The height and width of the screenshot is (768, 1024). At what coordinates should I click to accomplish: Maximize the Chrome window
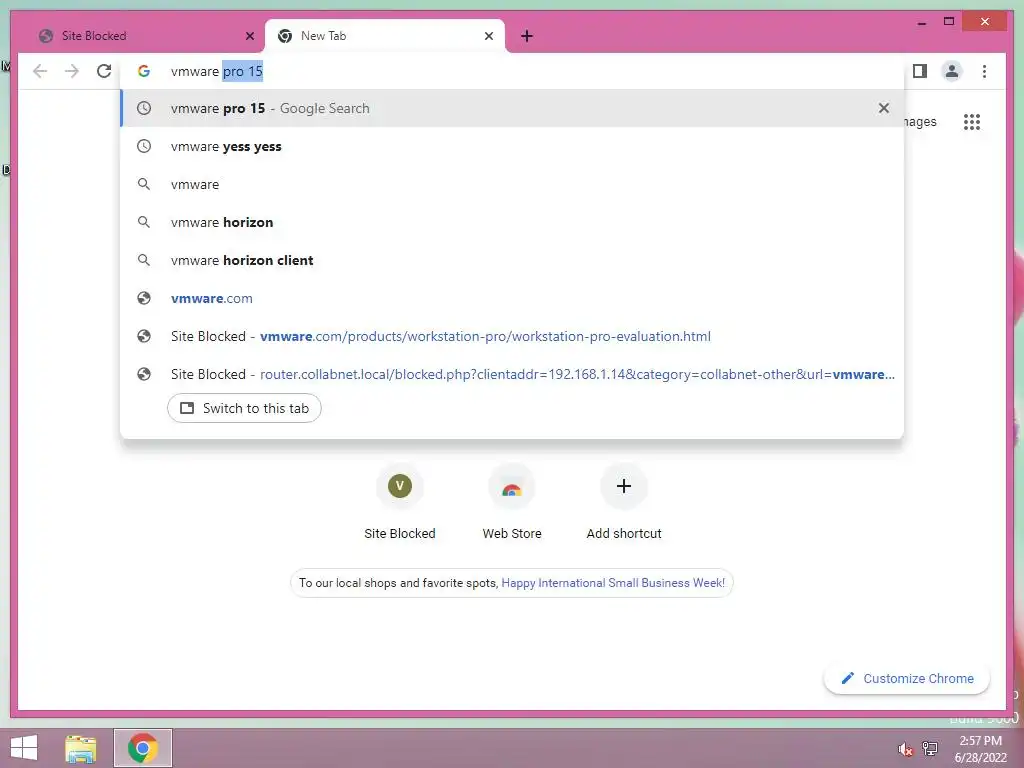(x=949, y=22)
